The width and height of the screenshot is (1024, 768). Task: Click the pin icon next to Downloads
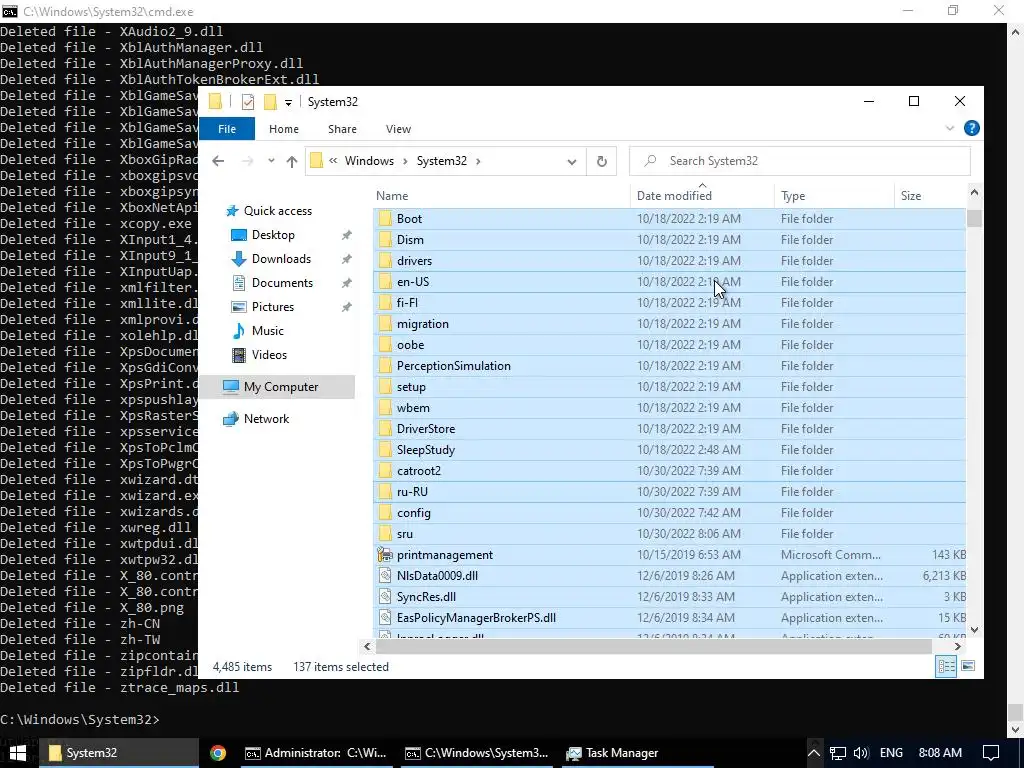tap(347, 259)
